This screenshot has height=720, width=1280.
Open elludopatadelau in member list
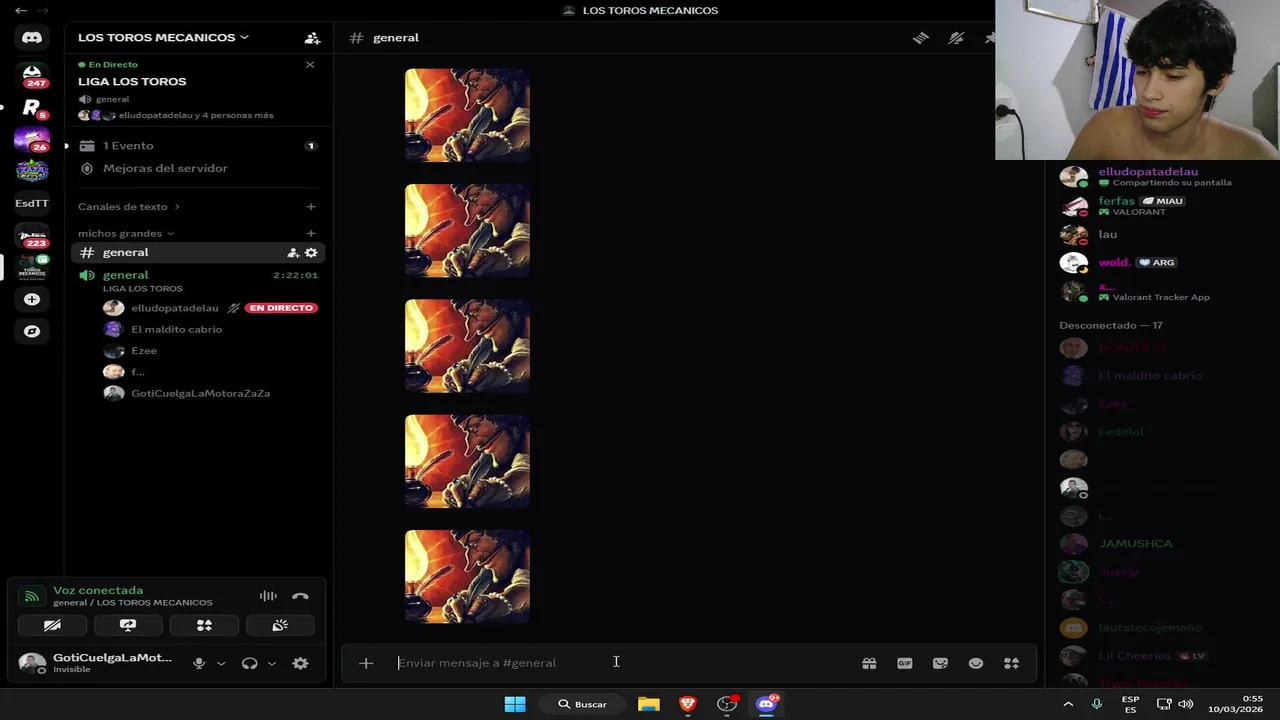[x=1148, y=176]
